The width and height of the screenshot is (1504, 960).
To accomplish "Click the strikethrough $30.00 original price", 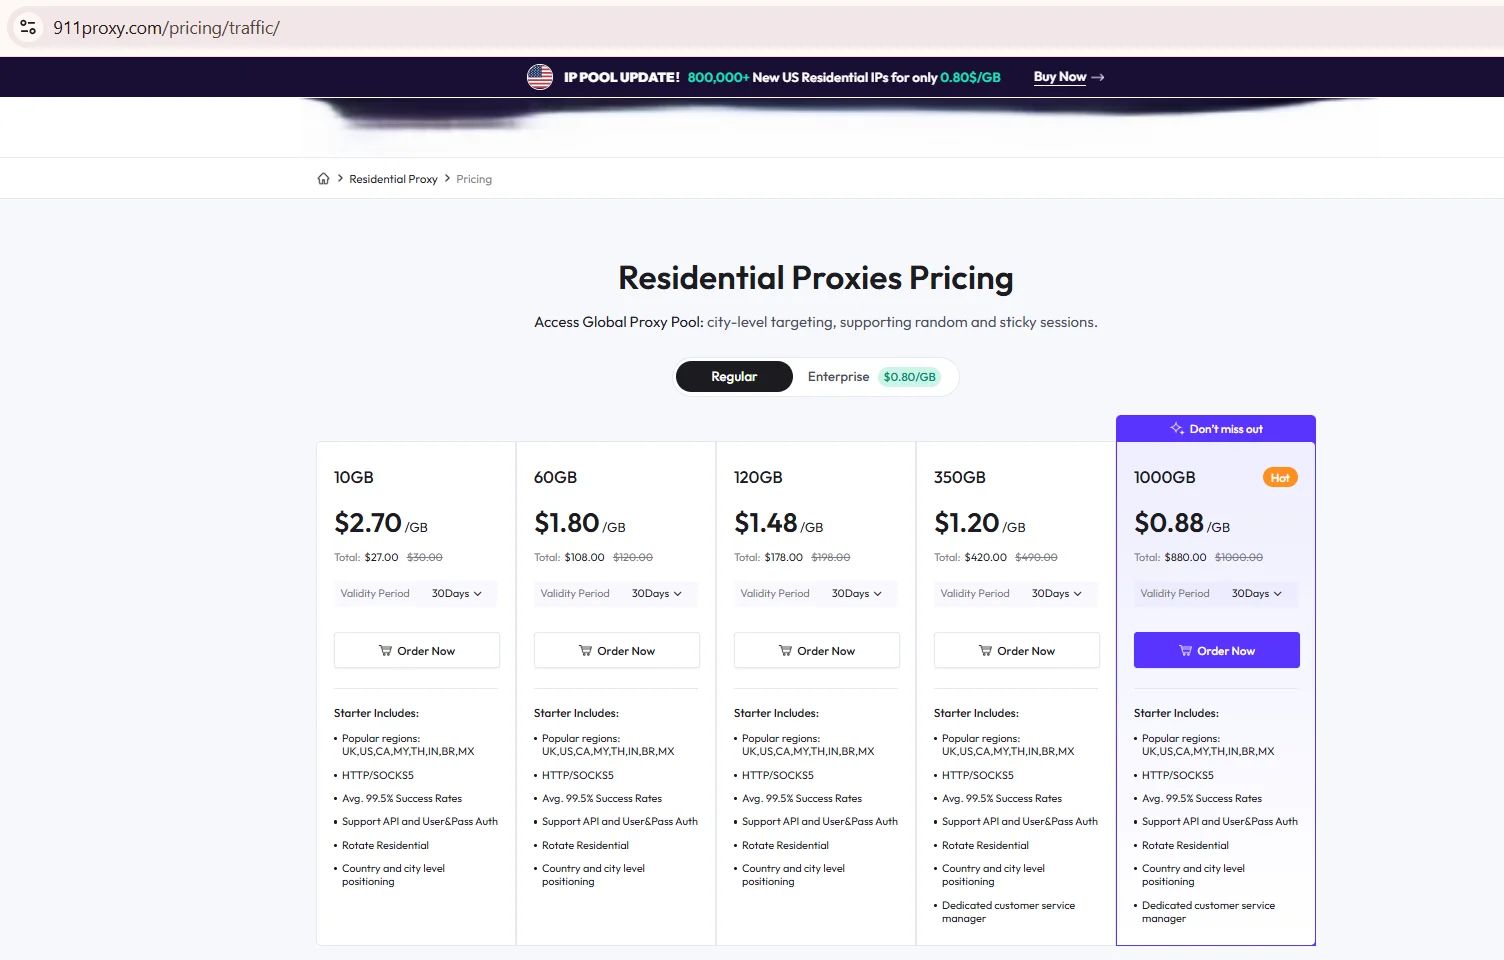I will (x=425, y=558).
